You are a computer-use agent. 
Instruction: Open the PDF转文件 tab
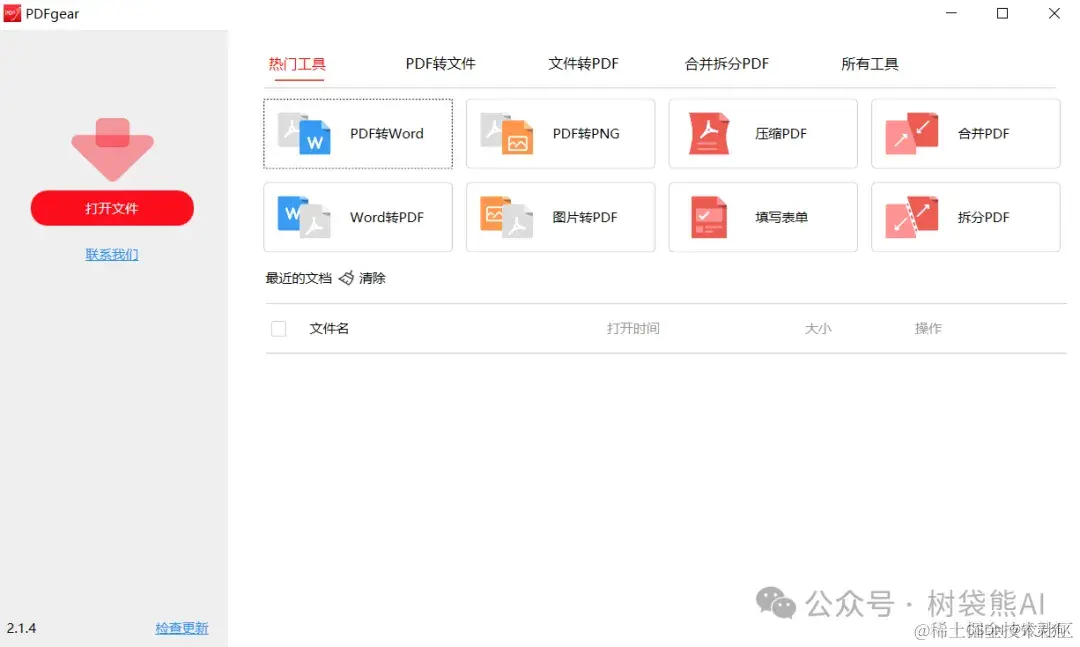[438, 63]
